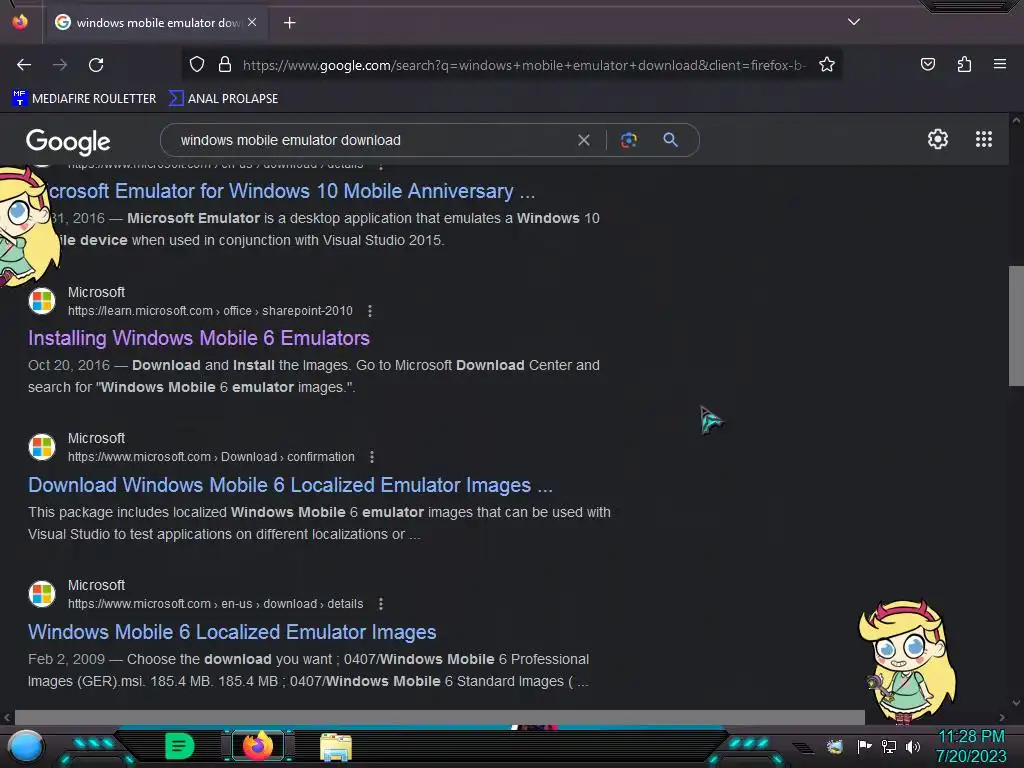List all tabs dropdown arrow

(x=854, y=22)
